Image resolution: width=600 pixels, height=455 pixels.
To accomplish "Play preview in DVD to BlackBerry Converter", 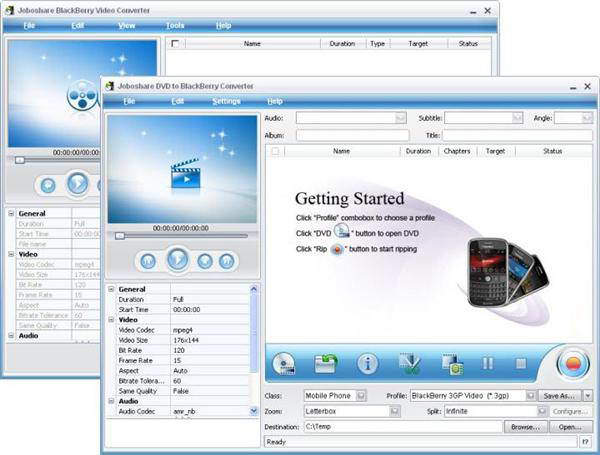I will (x=177, y=260).
